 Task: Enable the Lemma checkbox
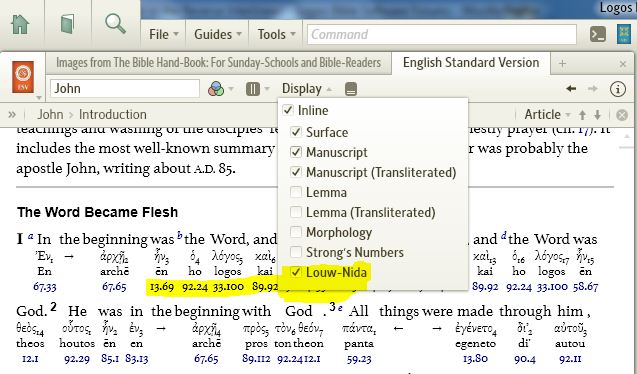pyautogui.click(x=296, y=192)
